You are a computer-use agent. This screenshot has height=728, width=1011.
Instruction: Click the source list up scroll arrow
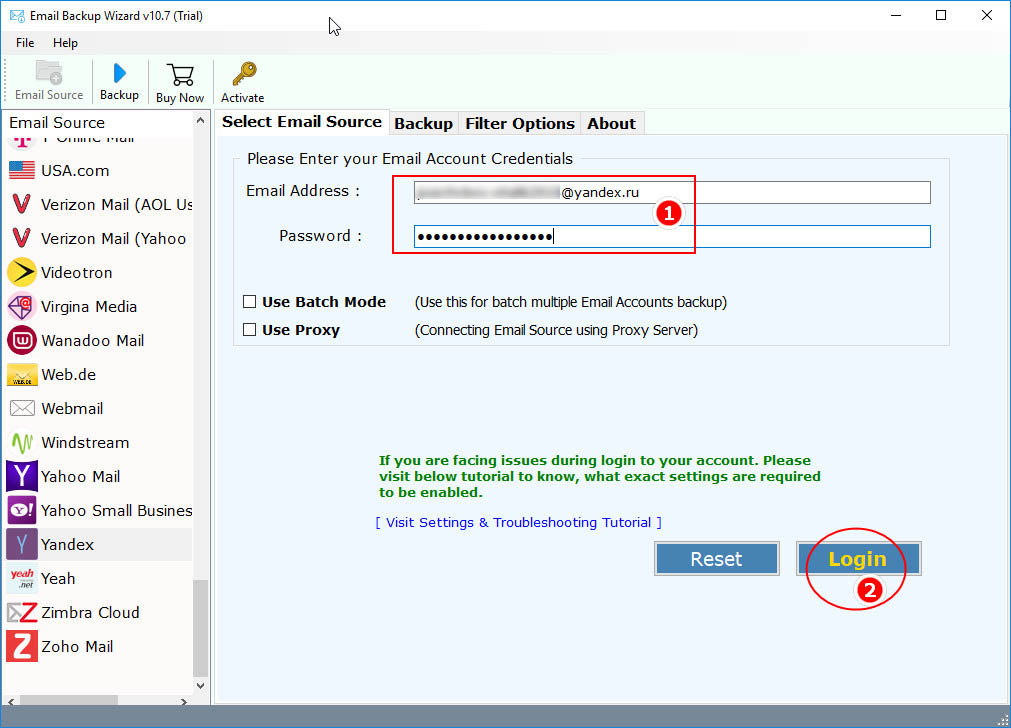pyautogui.click(x=201, y=121)
